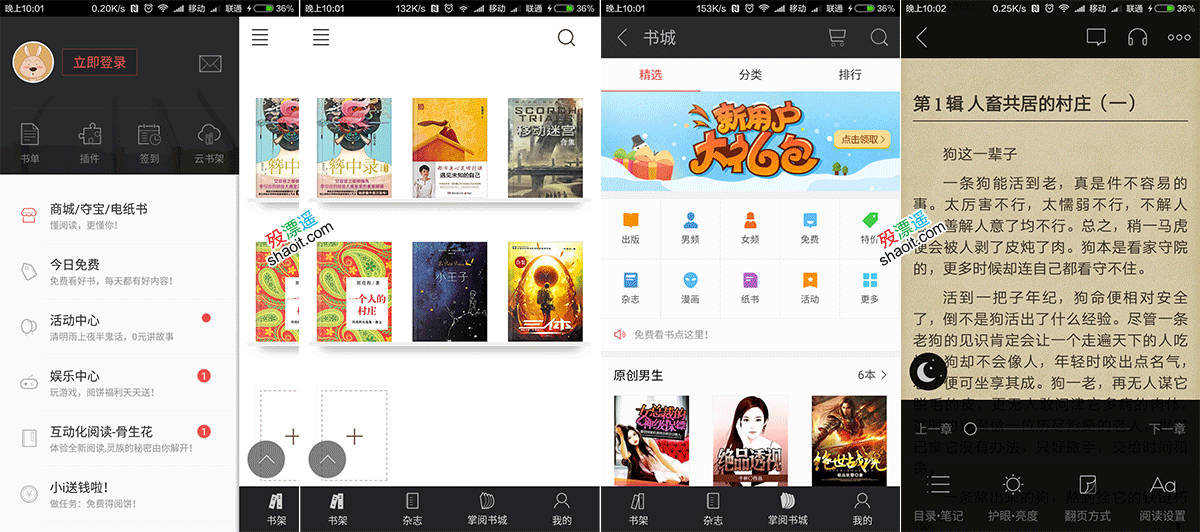Open the three-dot more menu in the reader
Viewport: 1200px width, 532px height.
[1179, 38]
